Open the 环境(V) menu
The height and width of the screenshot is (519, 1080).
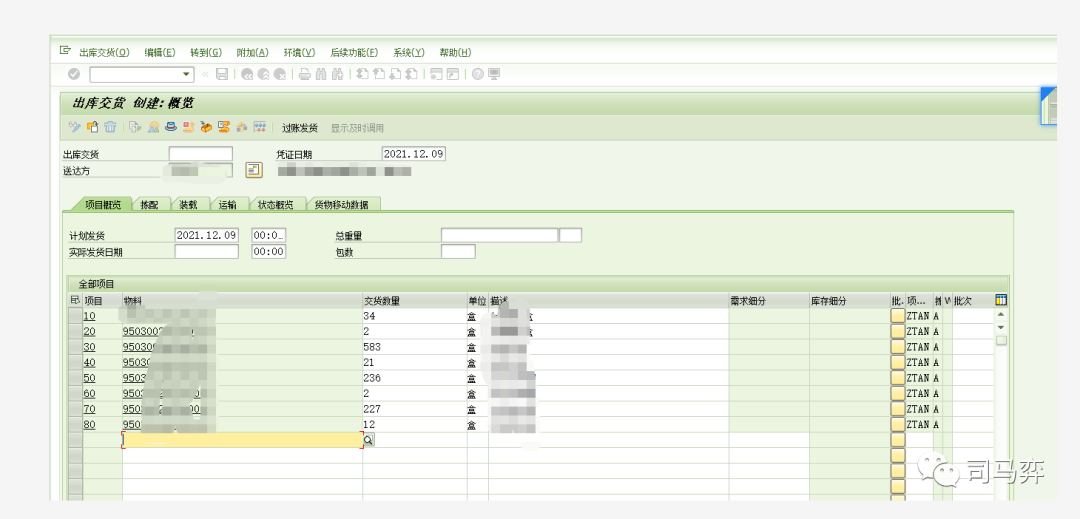pos(299,52)
